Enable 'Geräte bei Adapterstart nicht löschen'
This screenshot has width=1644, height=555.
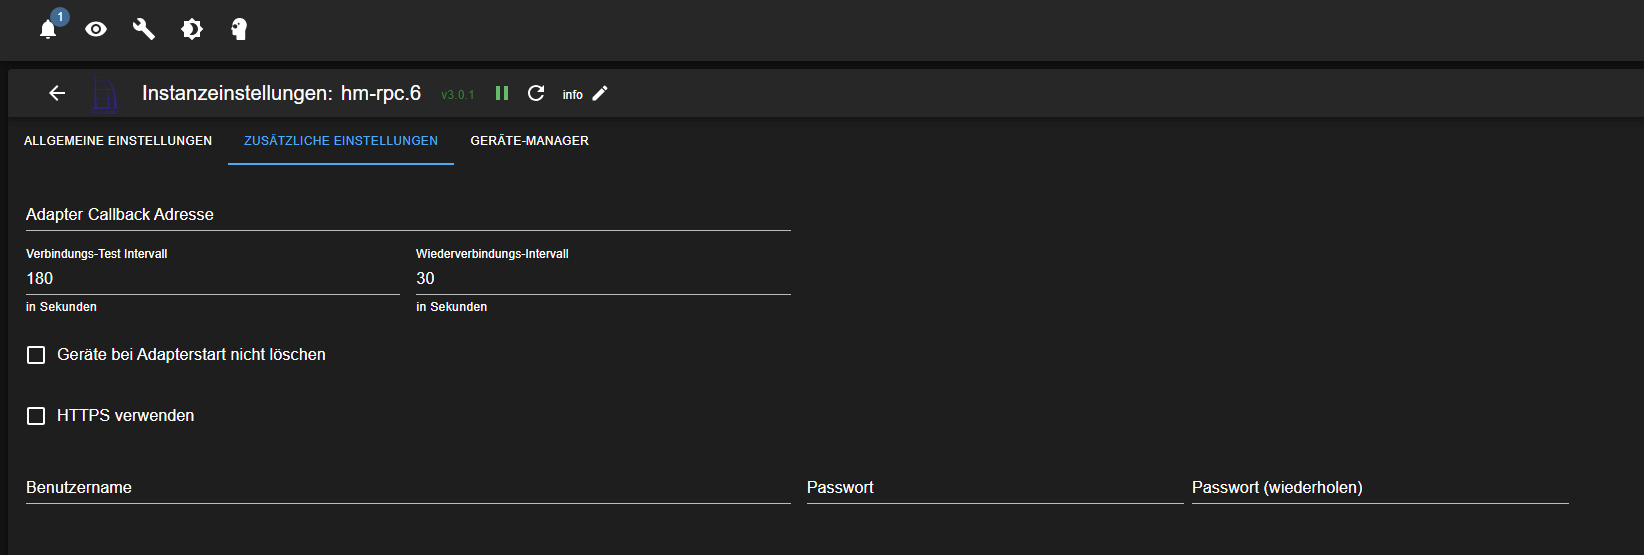click(x=36, y=355)
